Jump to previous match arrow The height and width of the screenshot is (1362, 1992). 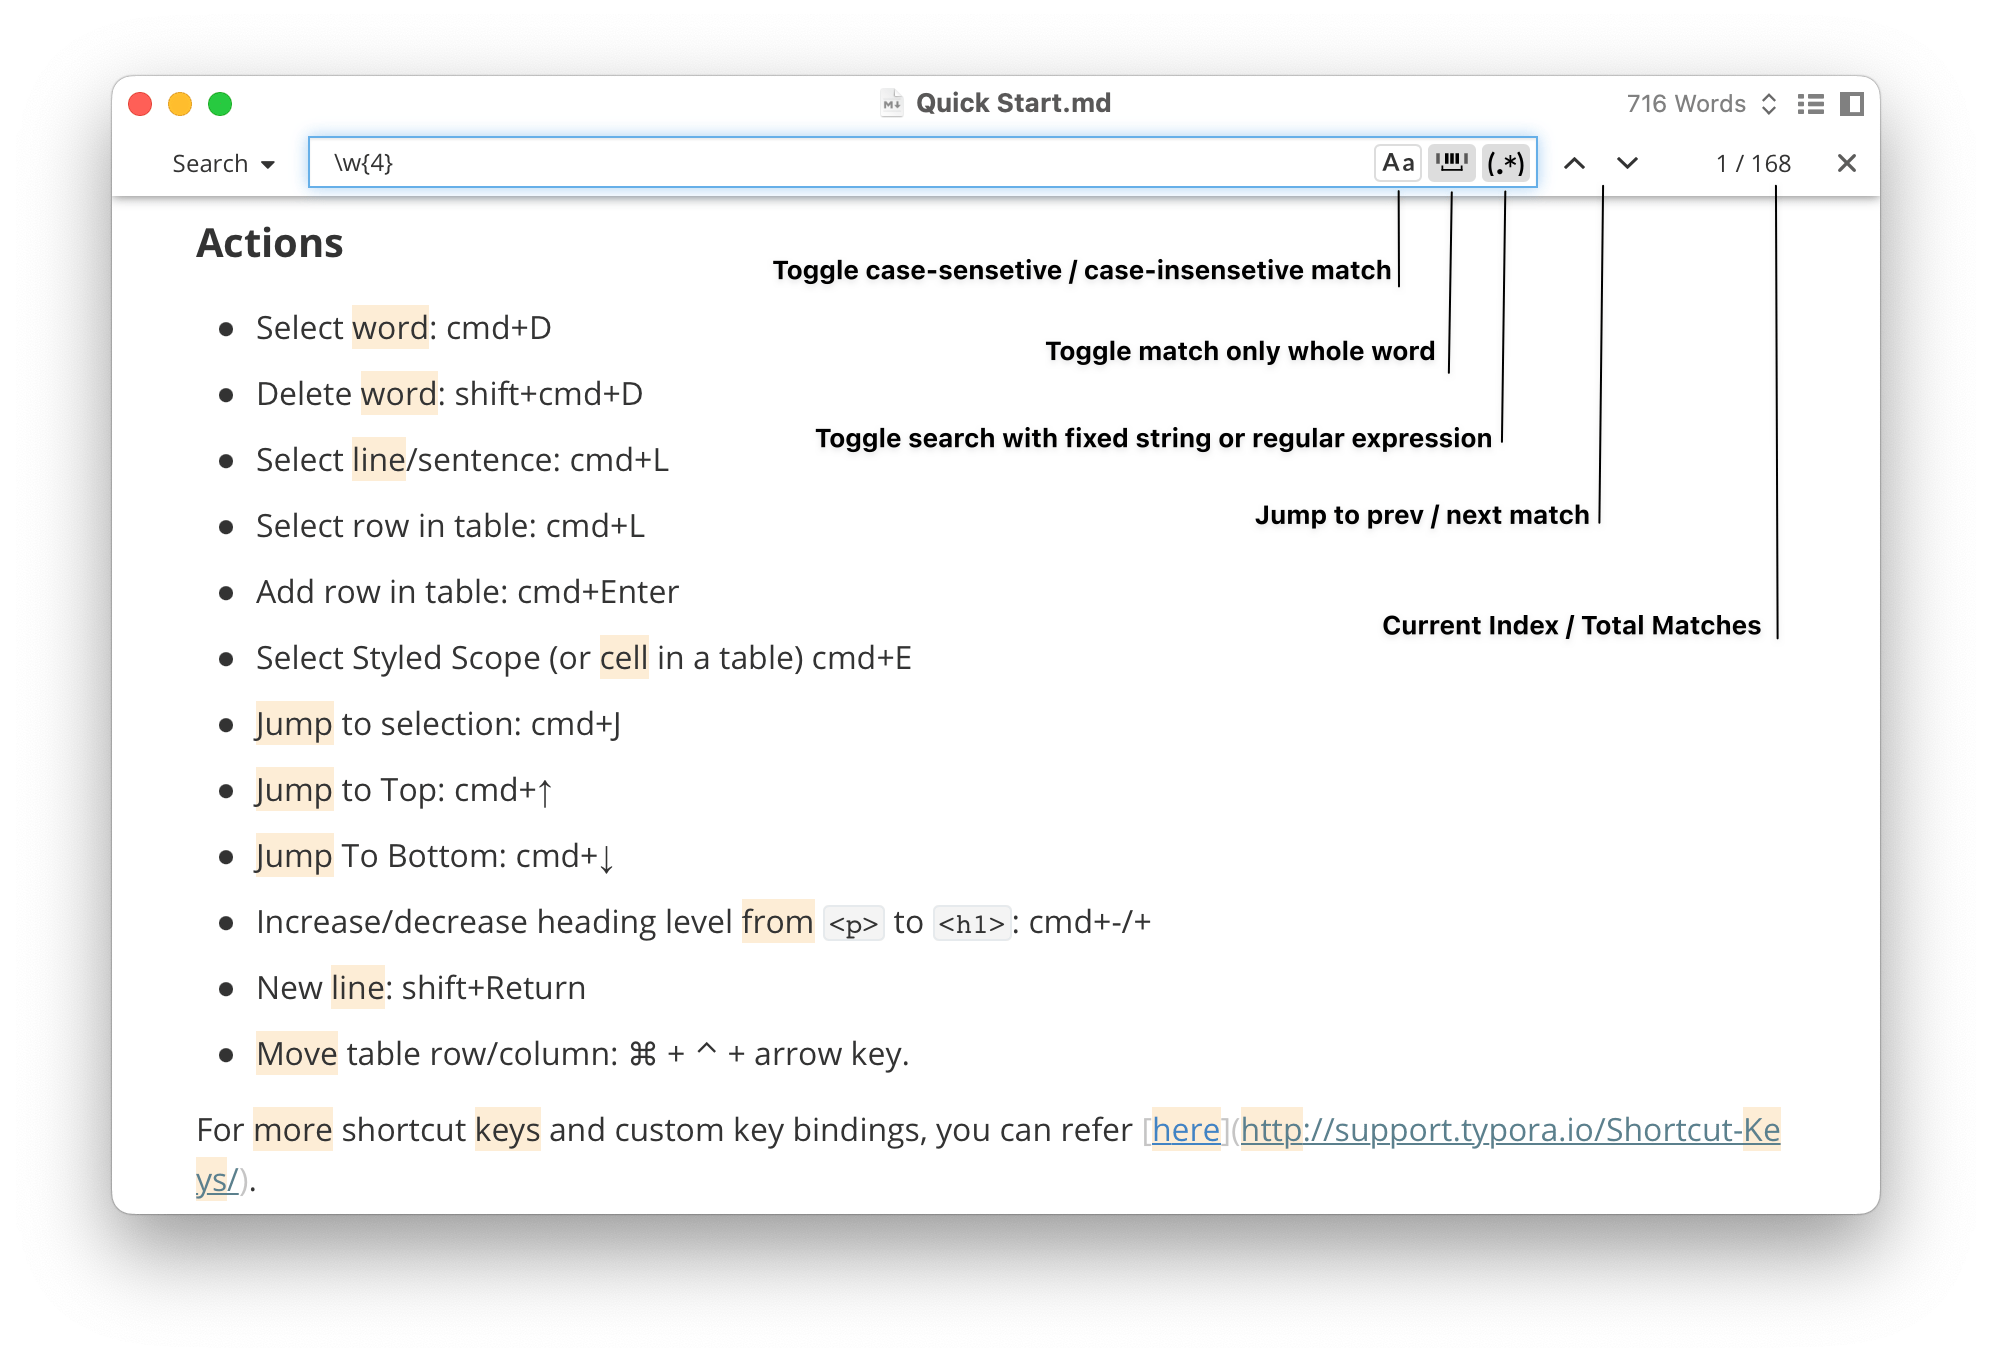point(1574,163)
